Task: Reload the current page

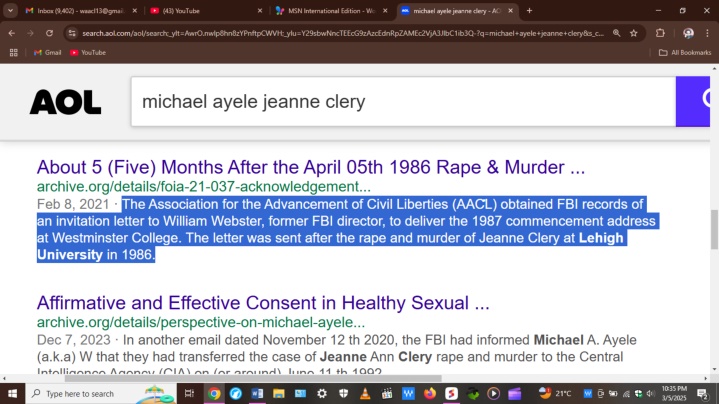Action: click(49, 33)
